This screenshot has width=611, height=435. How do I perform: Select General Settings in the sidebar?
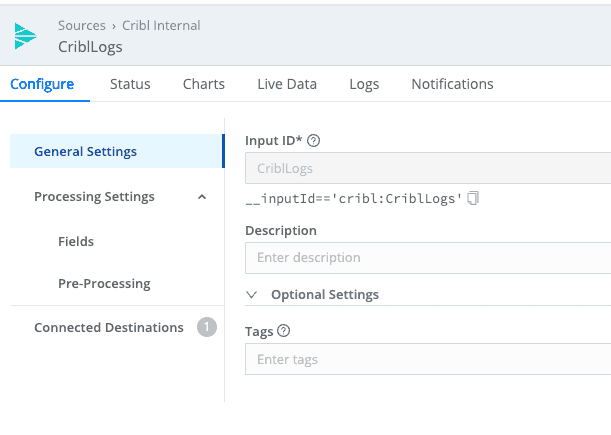(85, 152)
